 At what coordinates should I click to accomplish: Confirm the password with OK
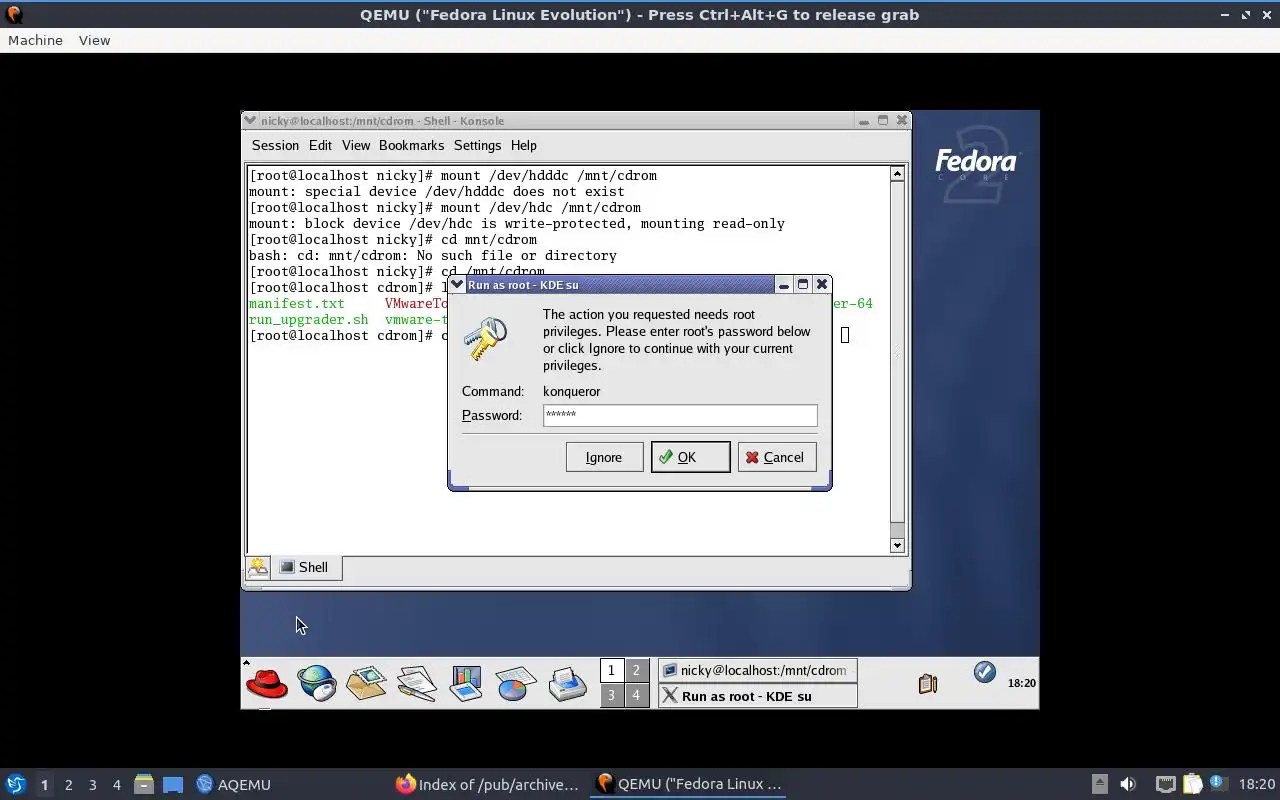tap(690, 457)
